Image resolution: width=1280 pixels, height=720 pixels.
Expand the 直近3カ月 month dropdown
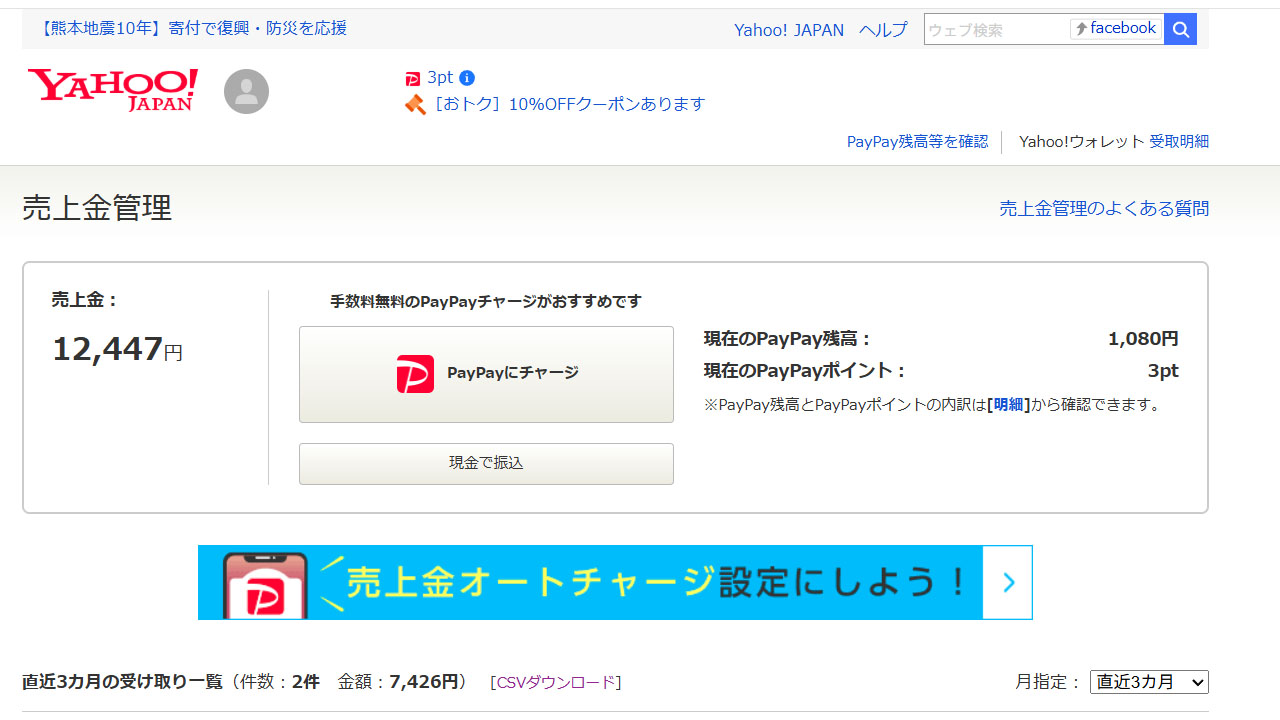click(1149, 682)
